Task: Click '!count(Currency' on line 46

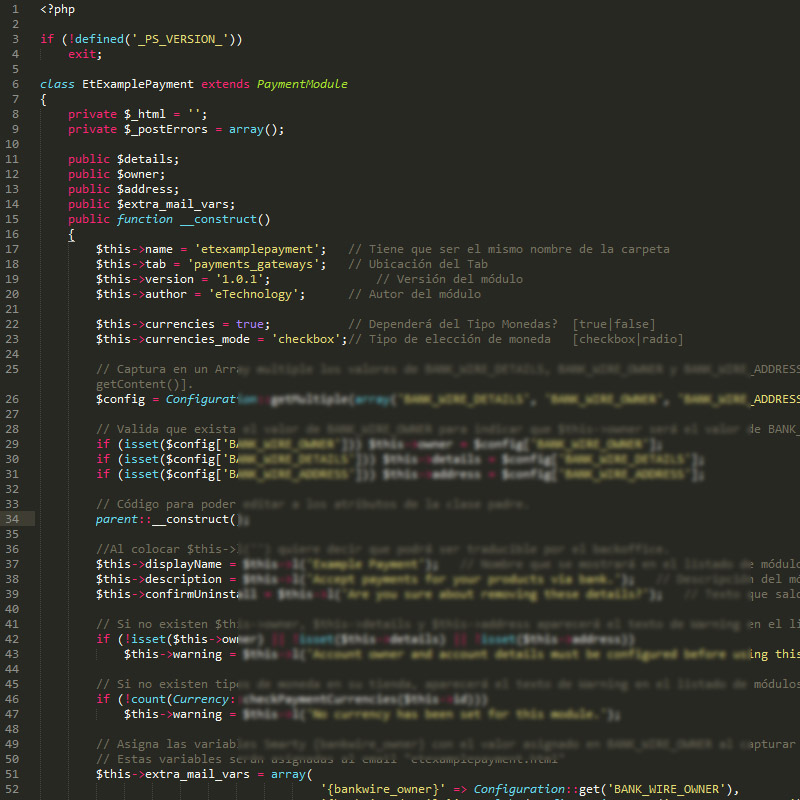Action: [x=177, y=699]
